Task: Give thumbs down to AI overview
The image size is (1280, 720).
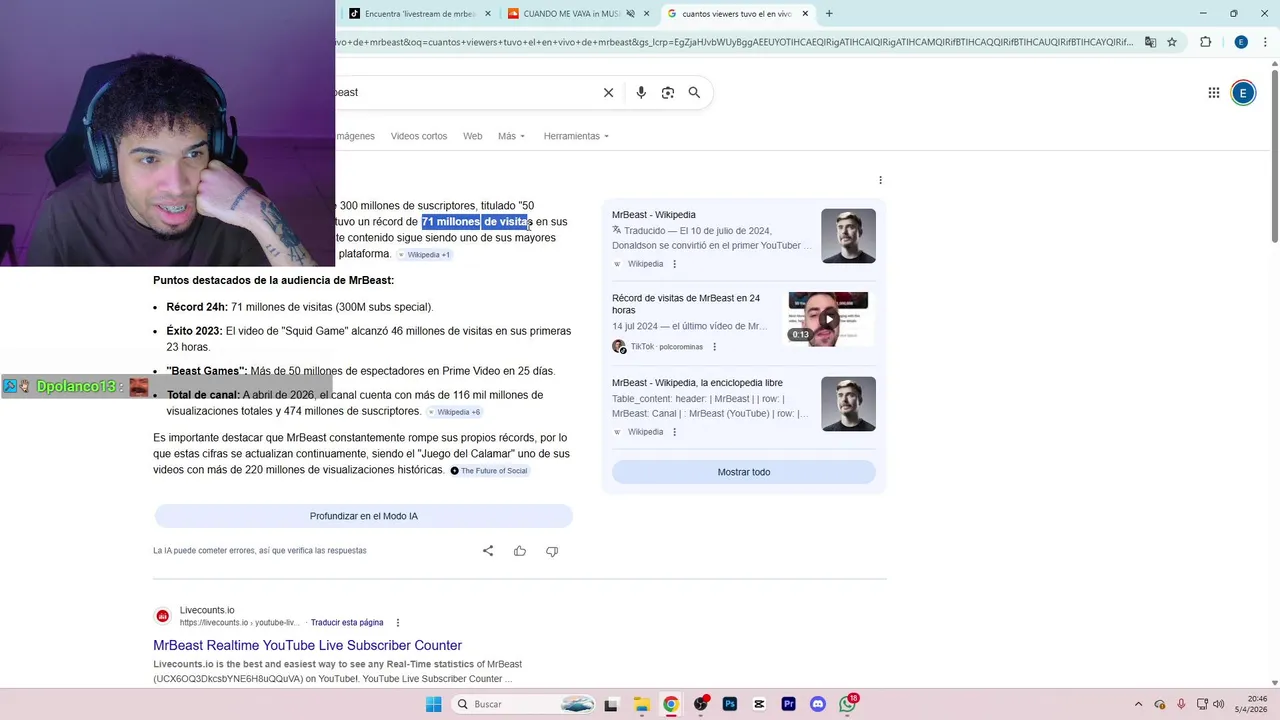Action: (x=552, y=551)
